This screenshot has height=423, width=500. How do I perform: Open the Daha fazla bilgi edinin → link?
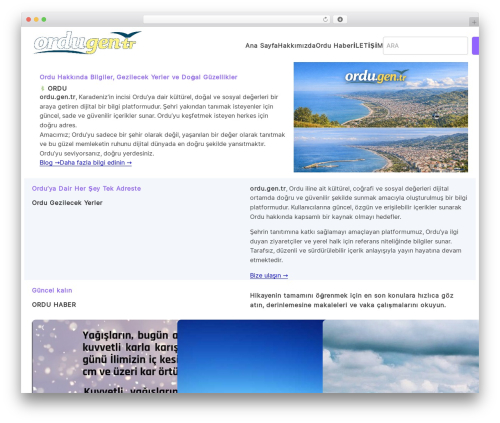pos(96,163)
